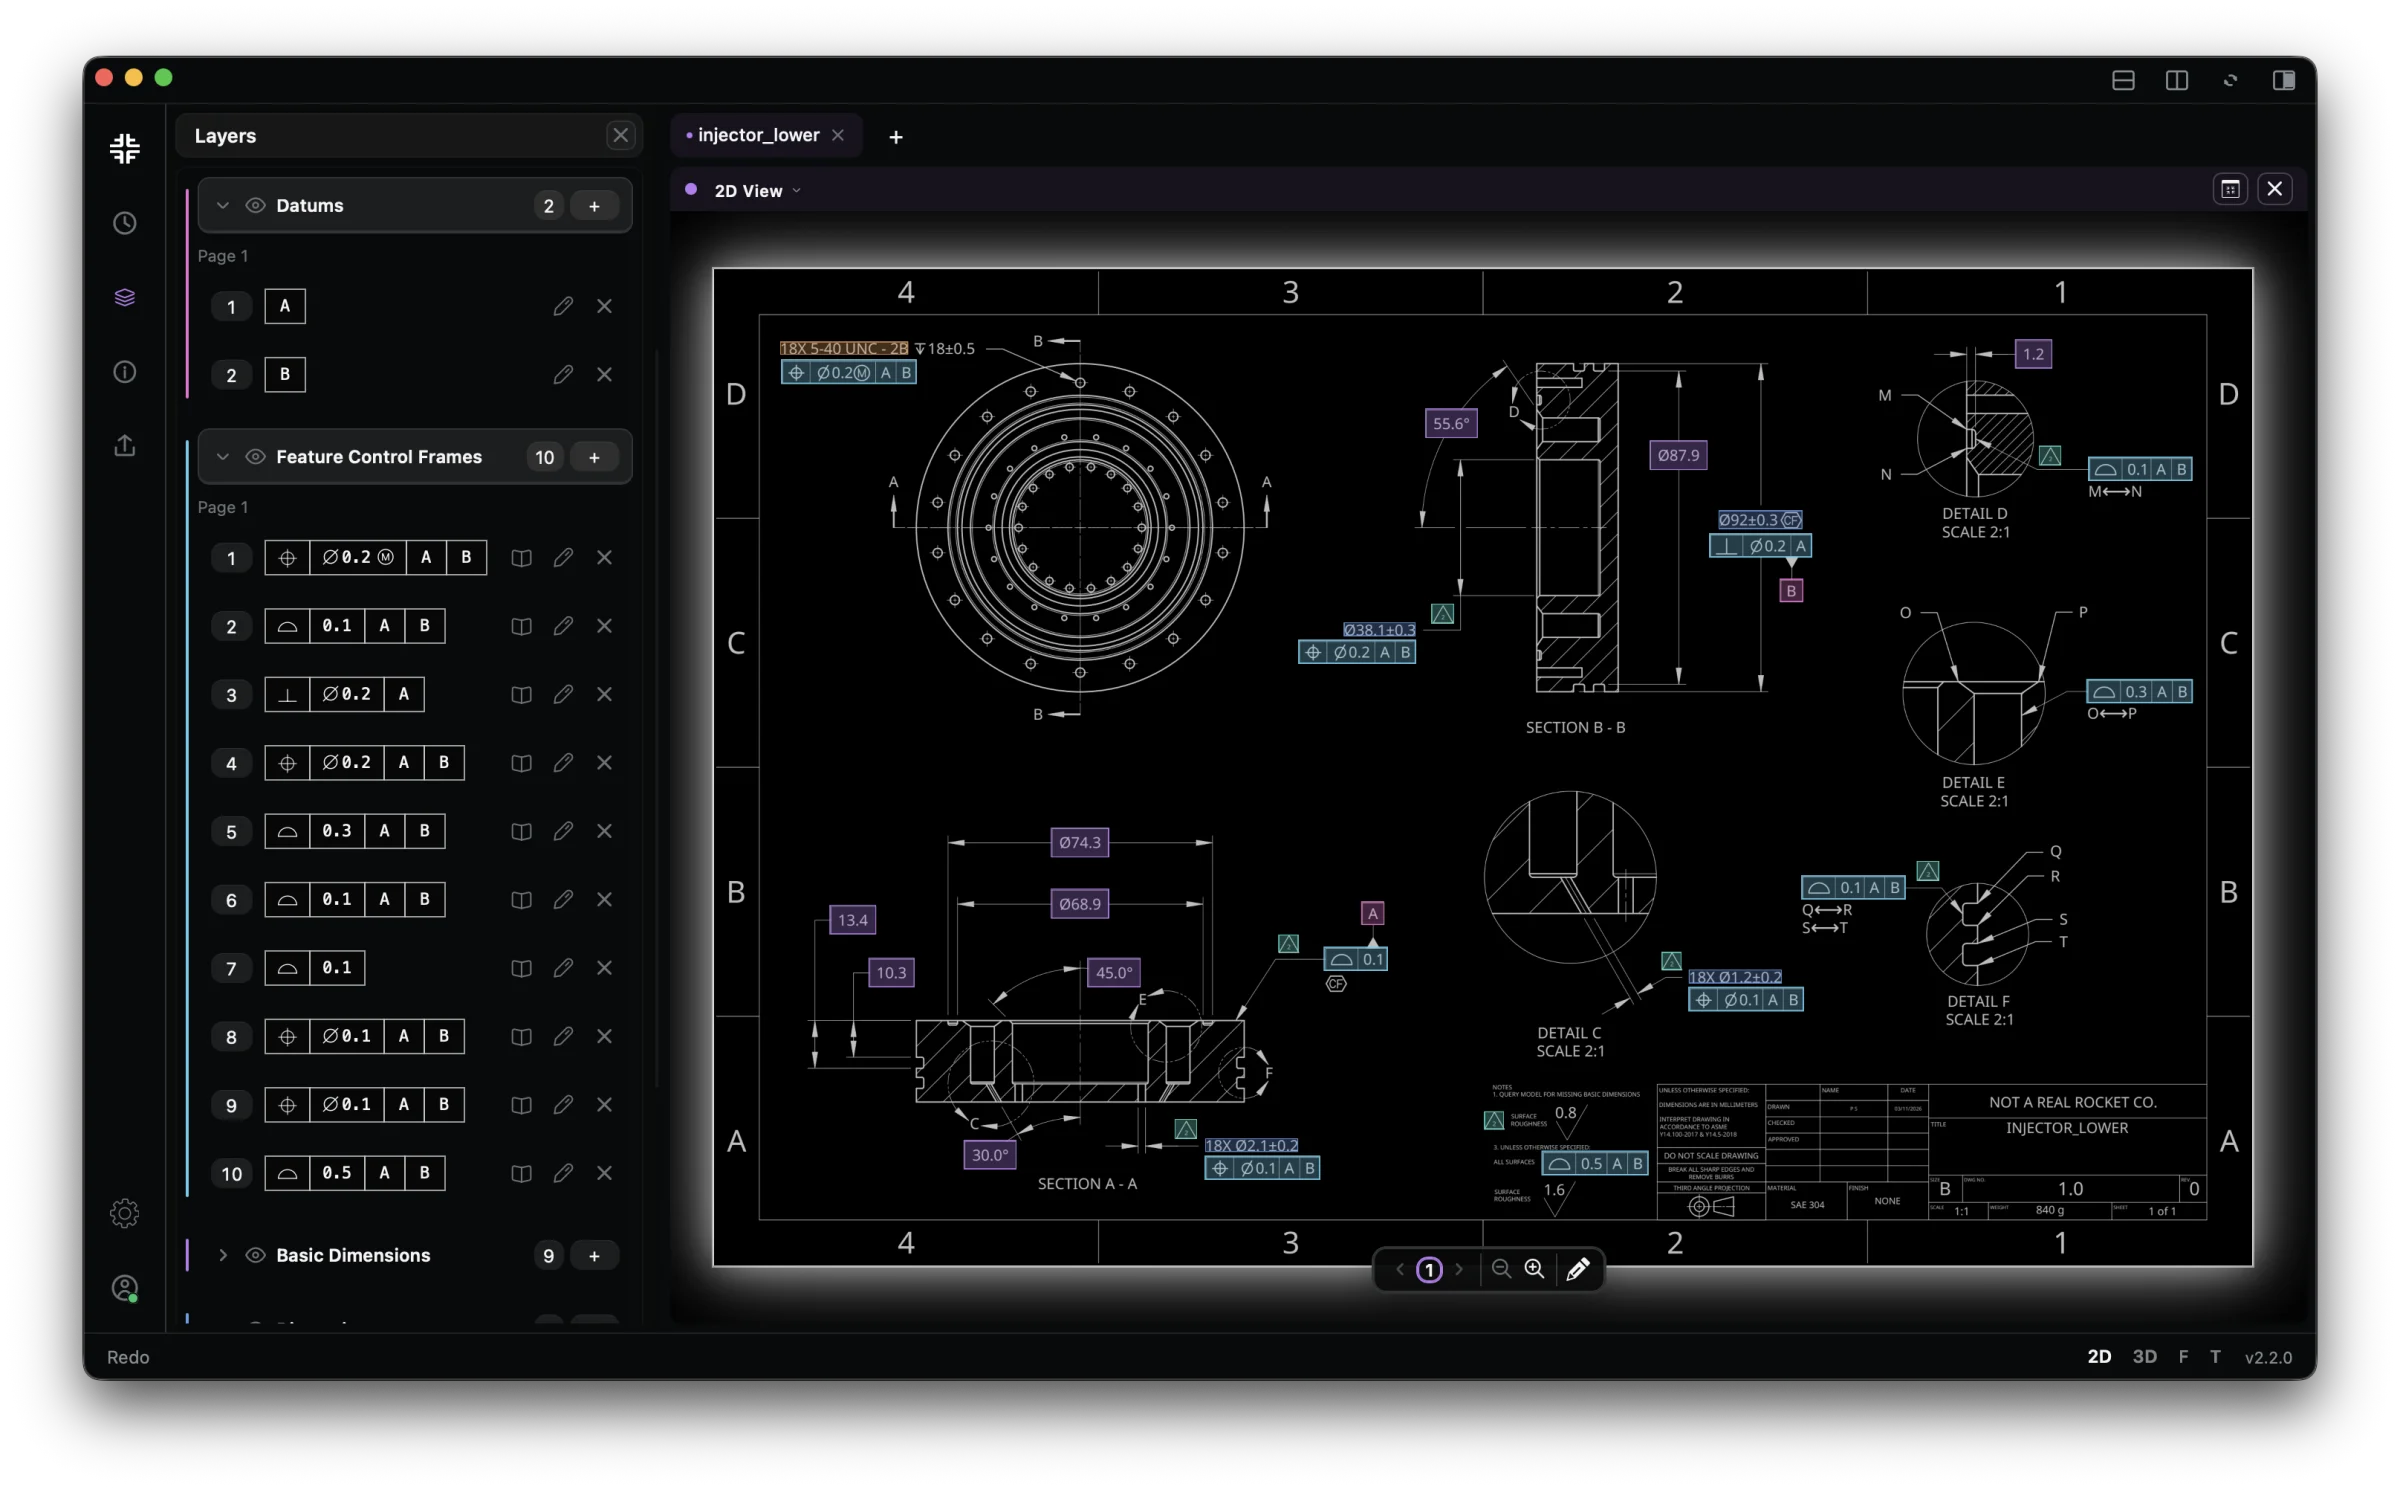Expand the Basic Dimensions group
Viewport: 2400px width, 1490px height.
223,1255
